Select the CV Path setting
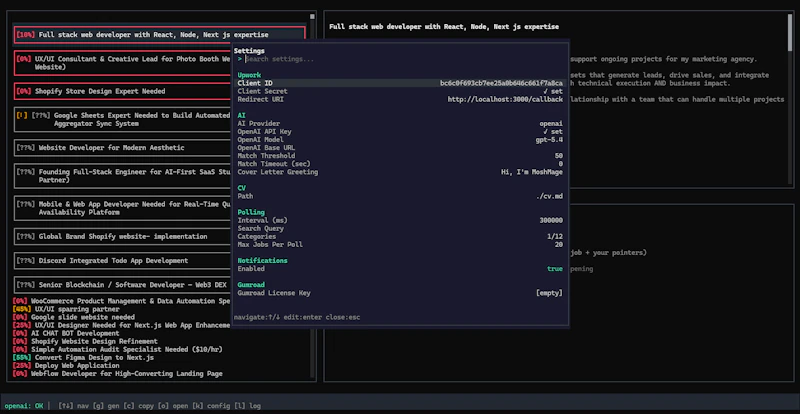800x414 pixels. 400,196
